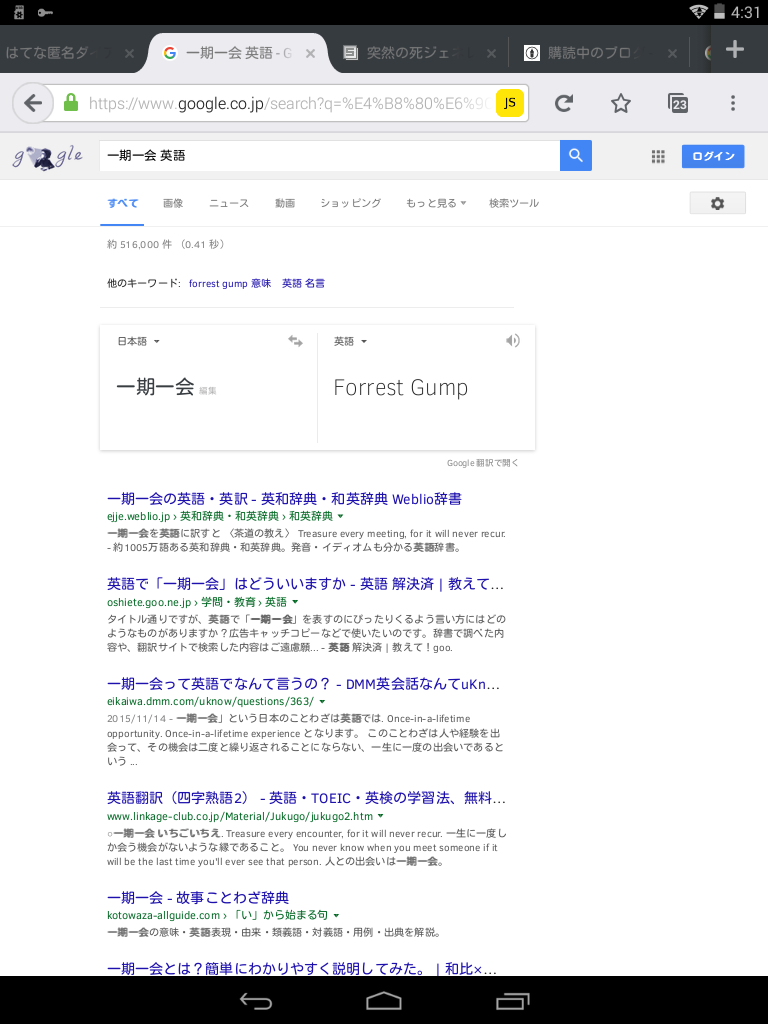Swap translation languages with the arrows icon

tap(295, 341)
